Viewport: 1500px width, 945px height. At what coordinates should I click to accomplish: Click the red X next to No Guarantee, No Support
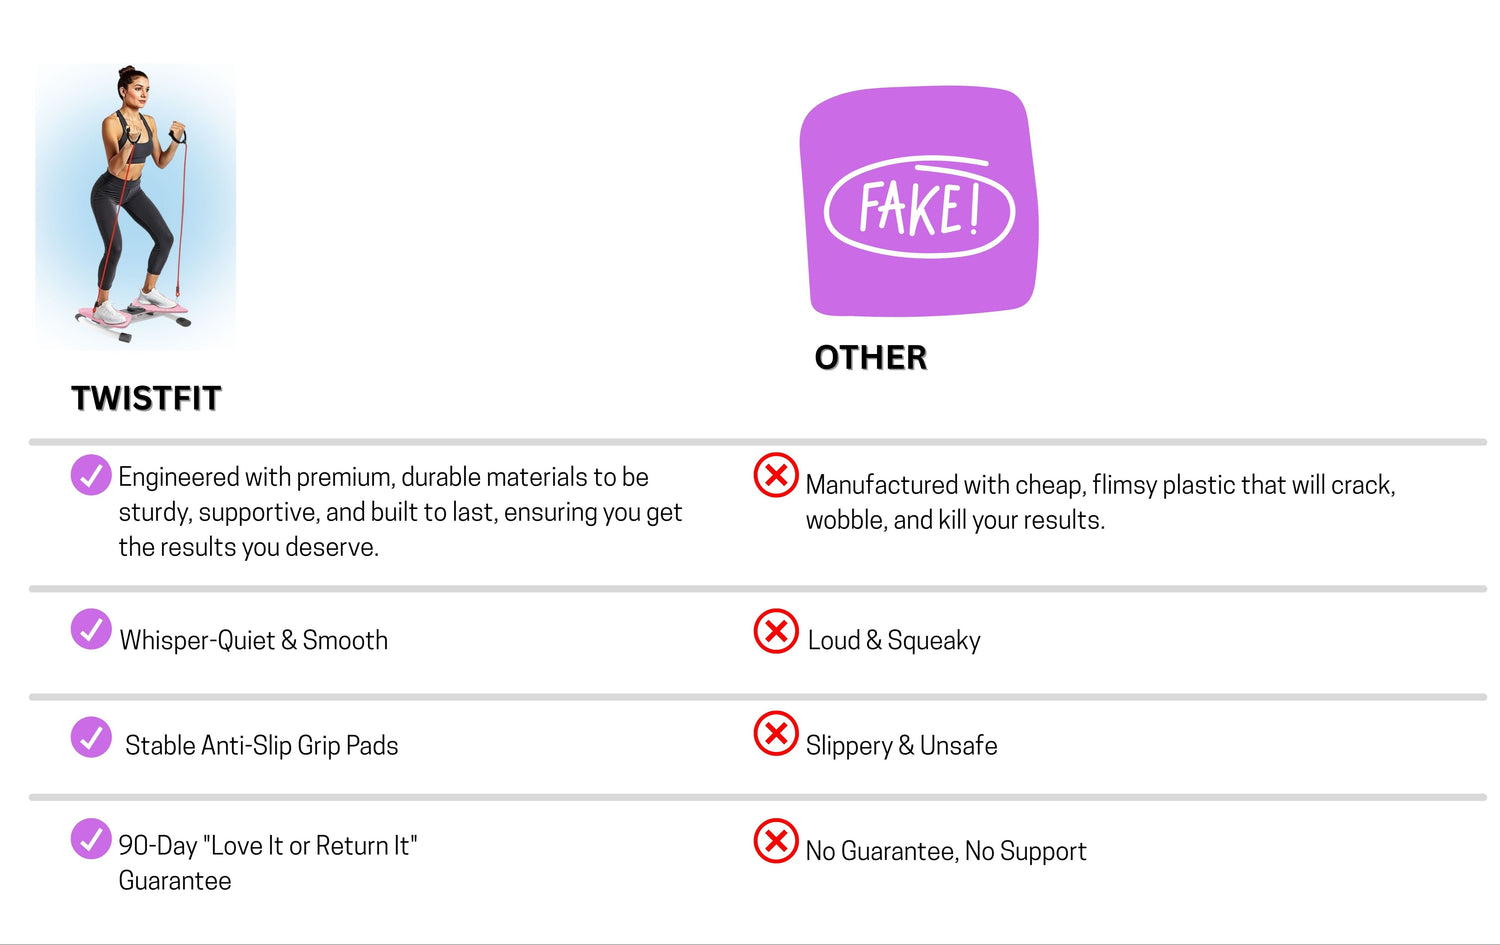[x=776, y=841]
